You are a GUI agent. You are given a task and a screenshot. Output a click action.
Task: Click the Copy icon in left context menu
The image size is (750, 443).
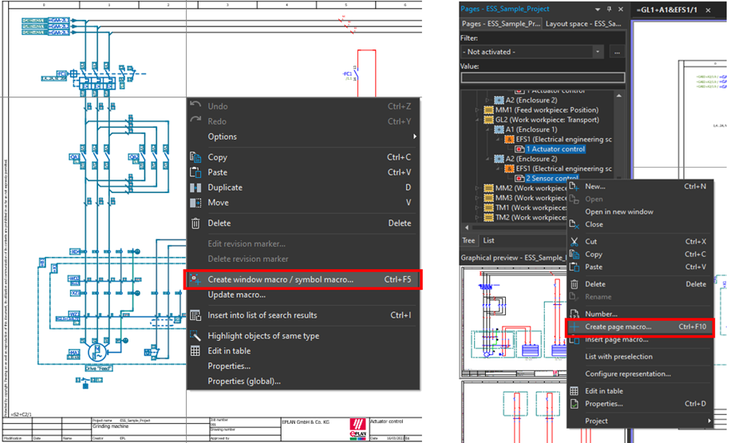[x=195, y=157]
